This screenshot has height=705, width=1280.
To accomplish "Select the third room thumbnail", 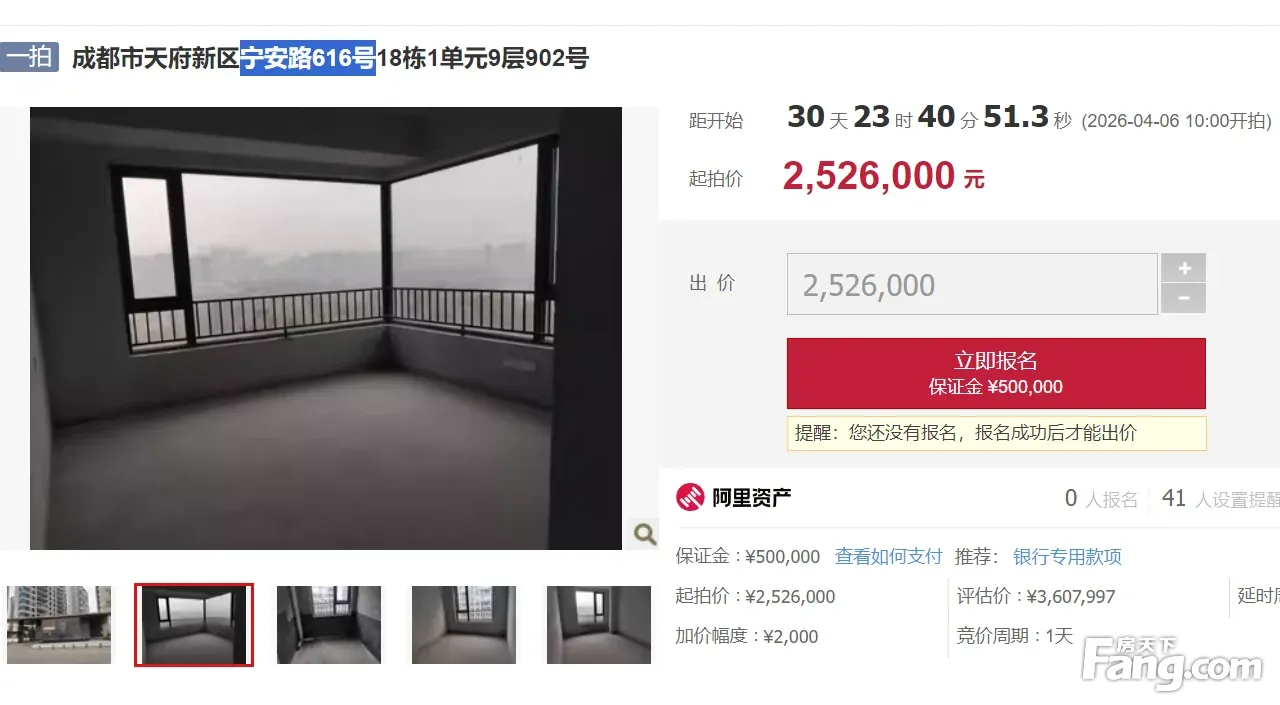I will pyautogui.click(x=329, y=625).
